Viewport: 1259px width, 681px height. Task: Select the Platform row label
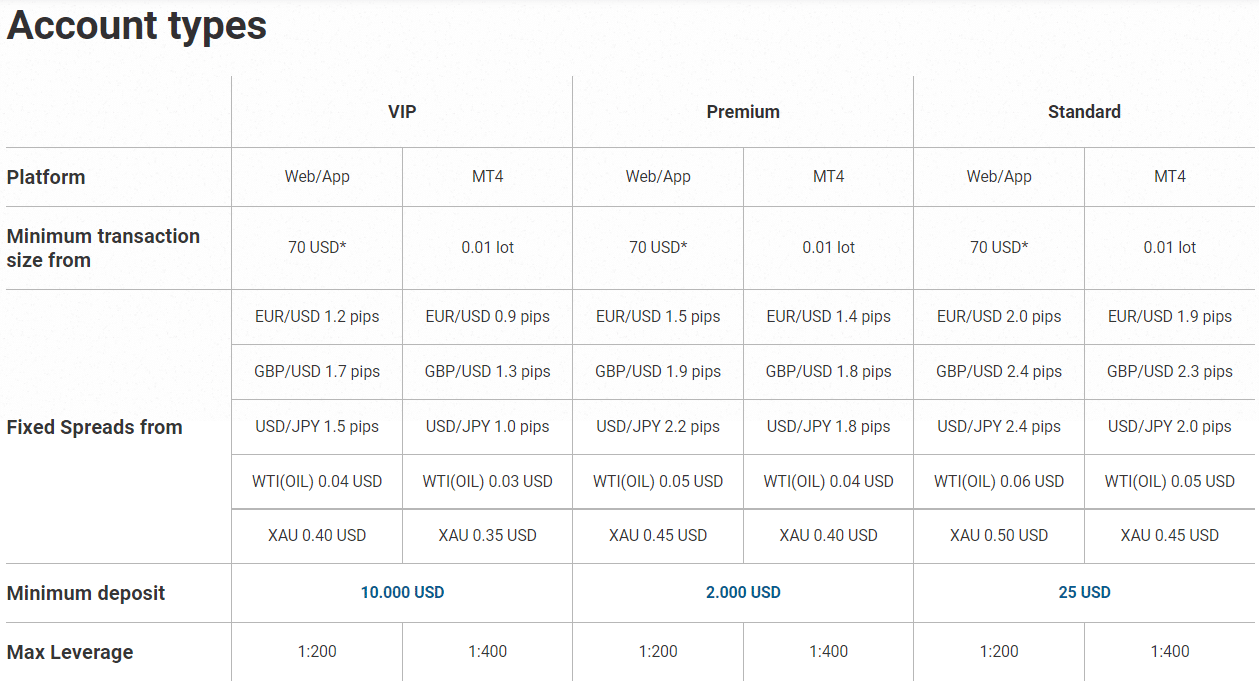(x=46, y=177)
